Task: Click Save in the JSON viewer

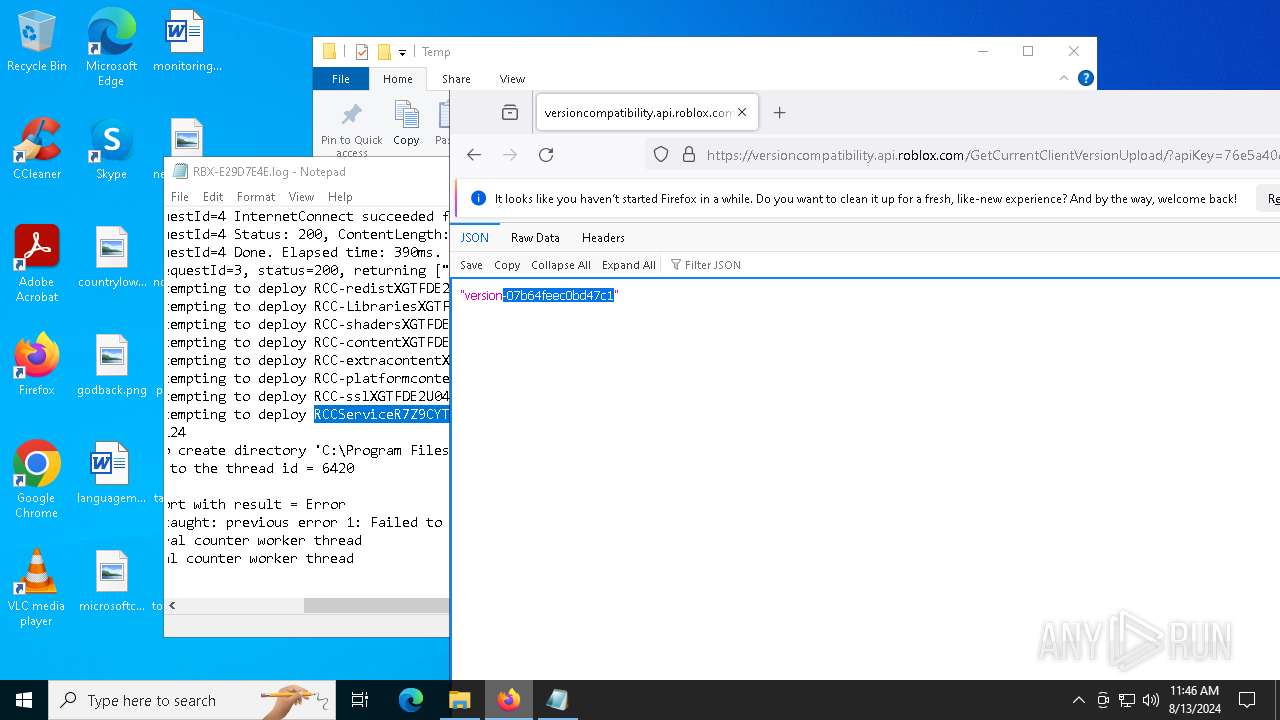Action: coord(471,265)
